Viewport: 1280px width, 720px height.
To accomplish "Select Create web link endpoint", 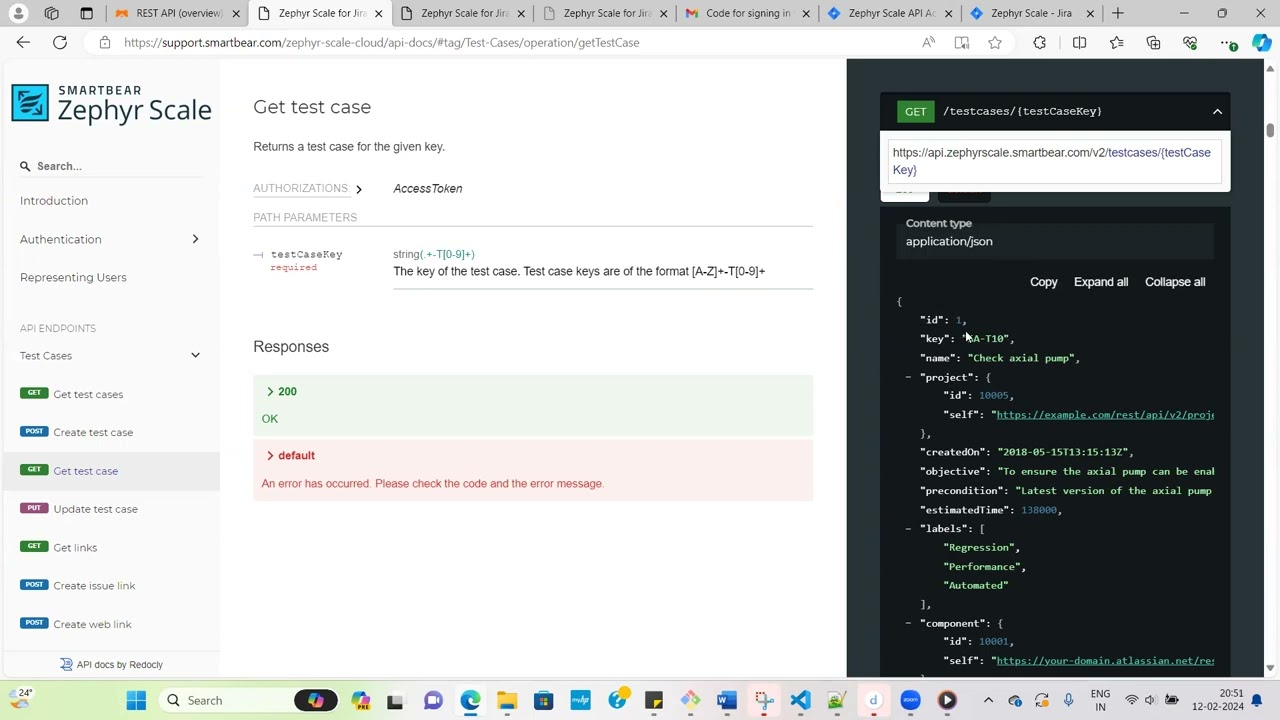I will click(110, 624).
